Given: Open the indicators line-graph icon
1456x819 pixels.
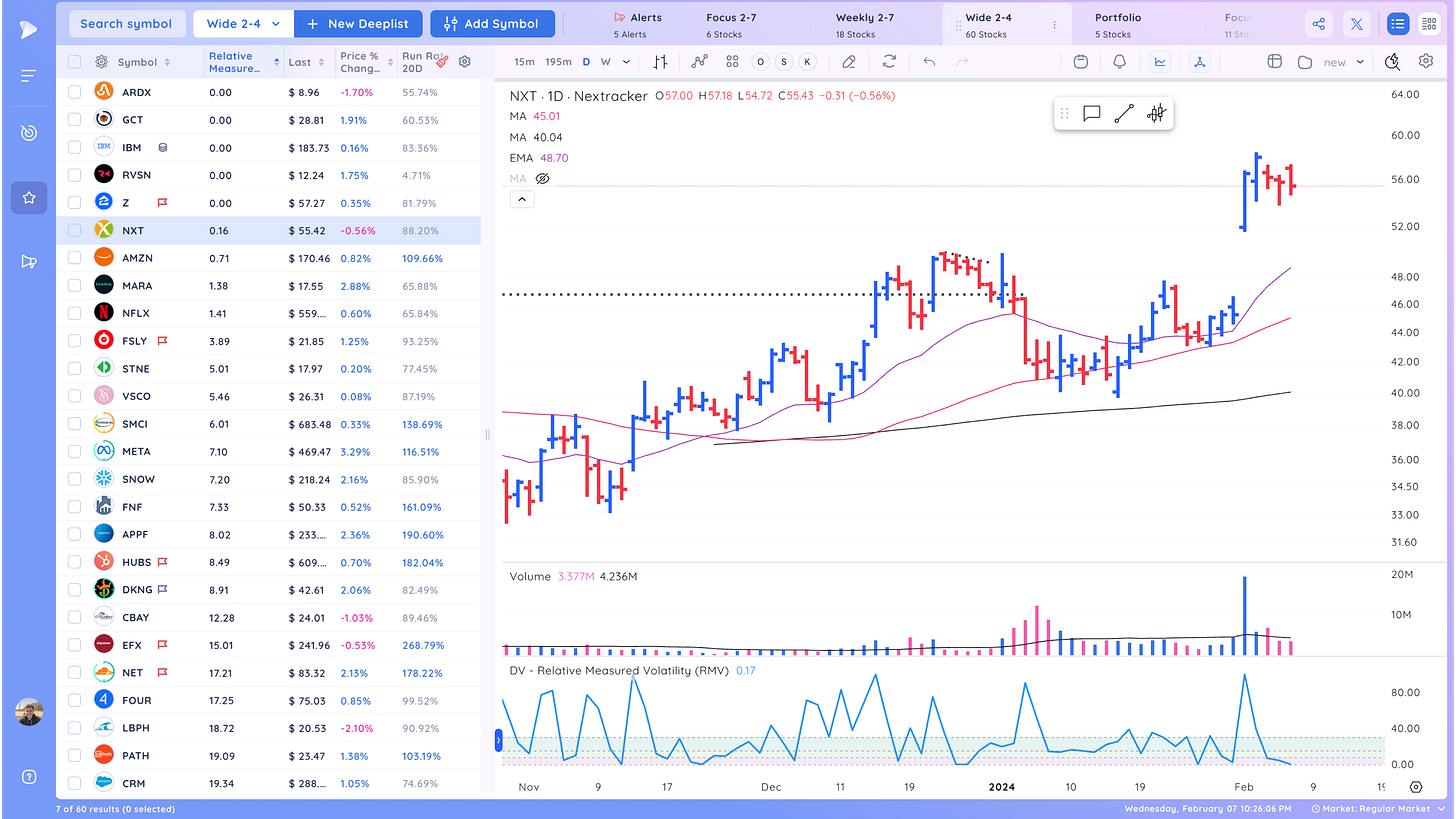Looking at the screenshot, I should (x=699, y=62).
